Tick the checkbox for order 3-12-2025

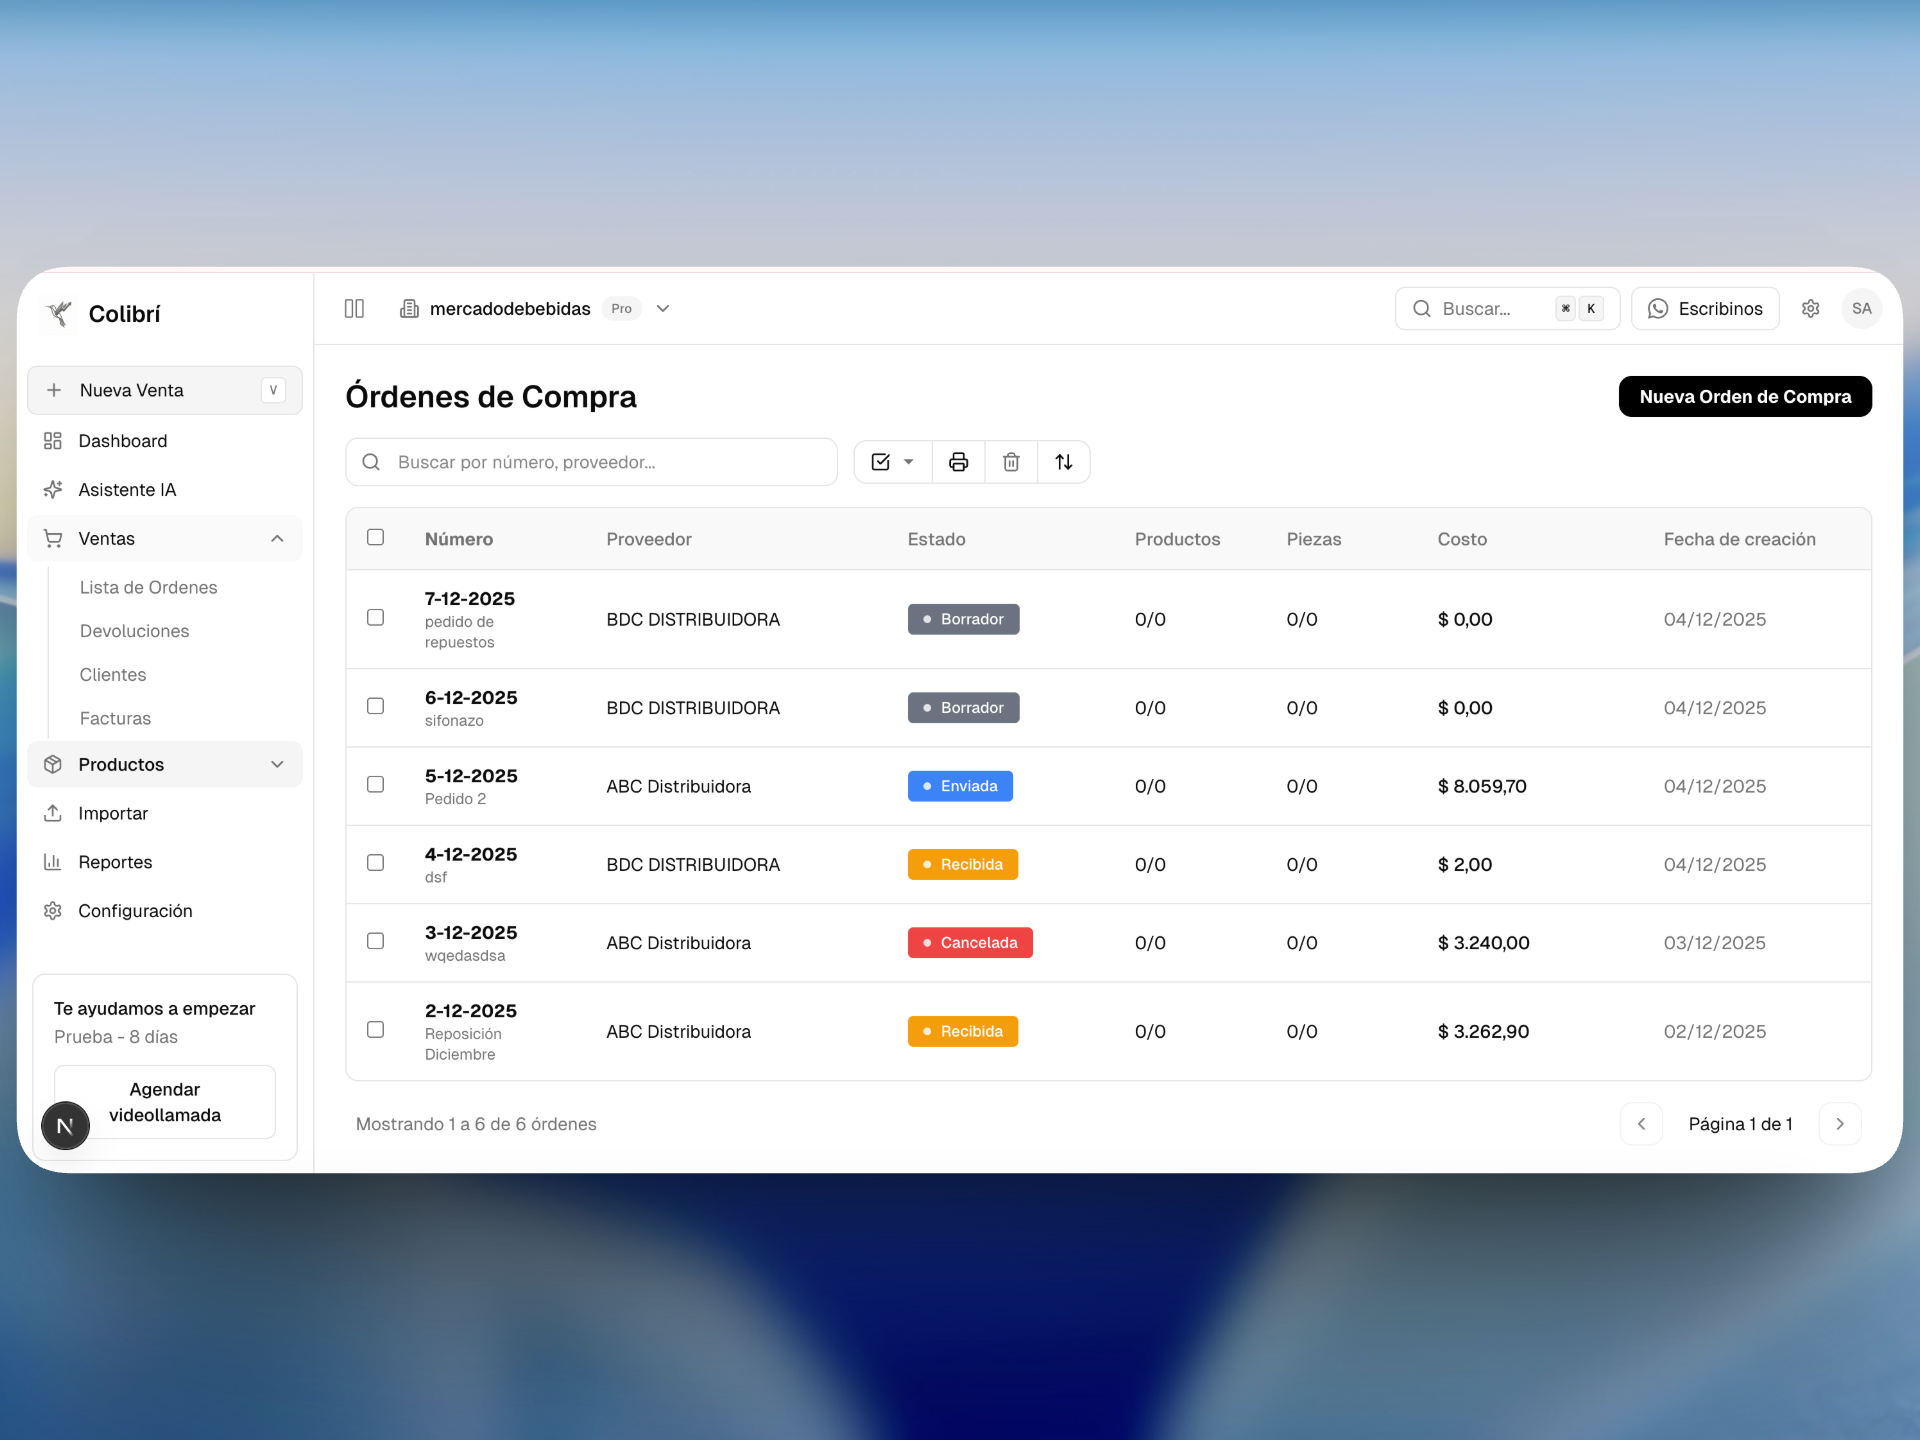click(376, 941)
